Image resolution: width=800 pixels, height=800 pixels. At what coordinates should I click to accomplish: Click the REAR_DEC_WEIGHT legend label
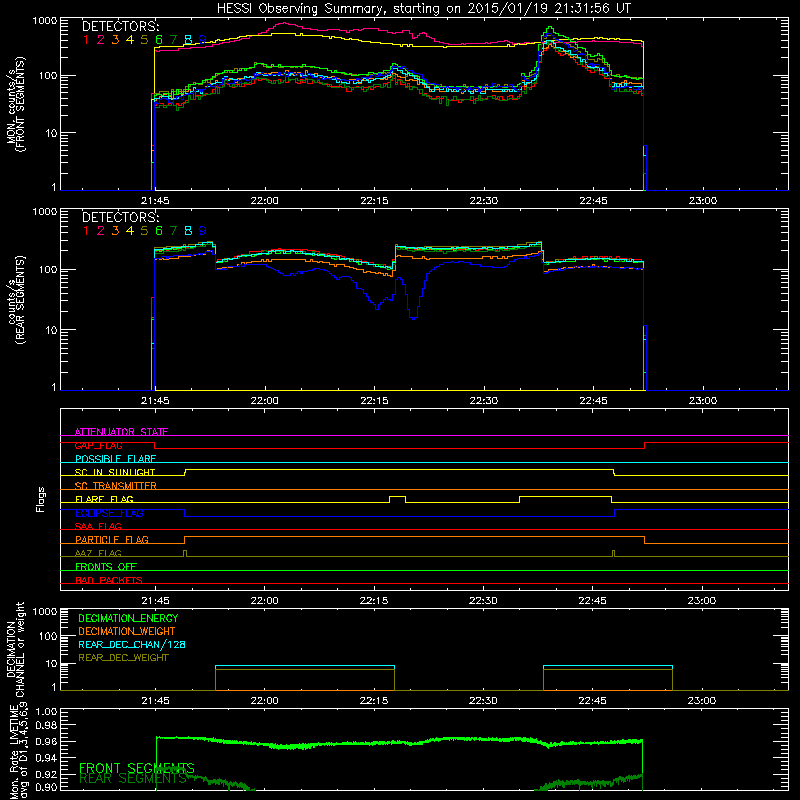(x=123, y=658)
